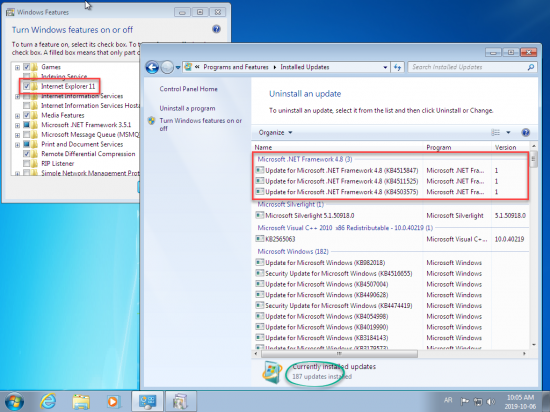
Task: Collapse the Microsoft Silverlight group header
Action: [290, 204]
